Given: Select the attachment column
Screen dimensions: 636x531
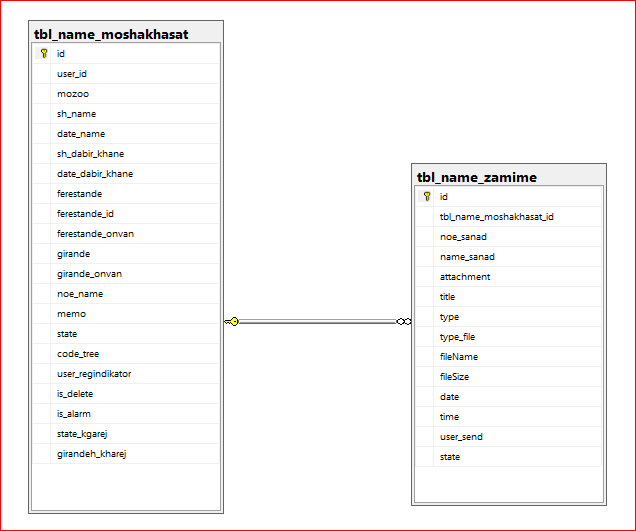Looking at the screenshot, I should click(509, 277).
